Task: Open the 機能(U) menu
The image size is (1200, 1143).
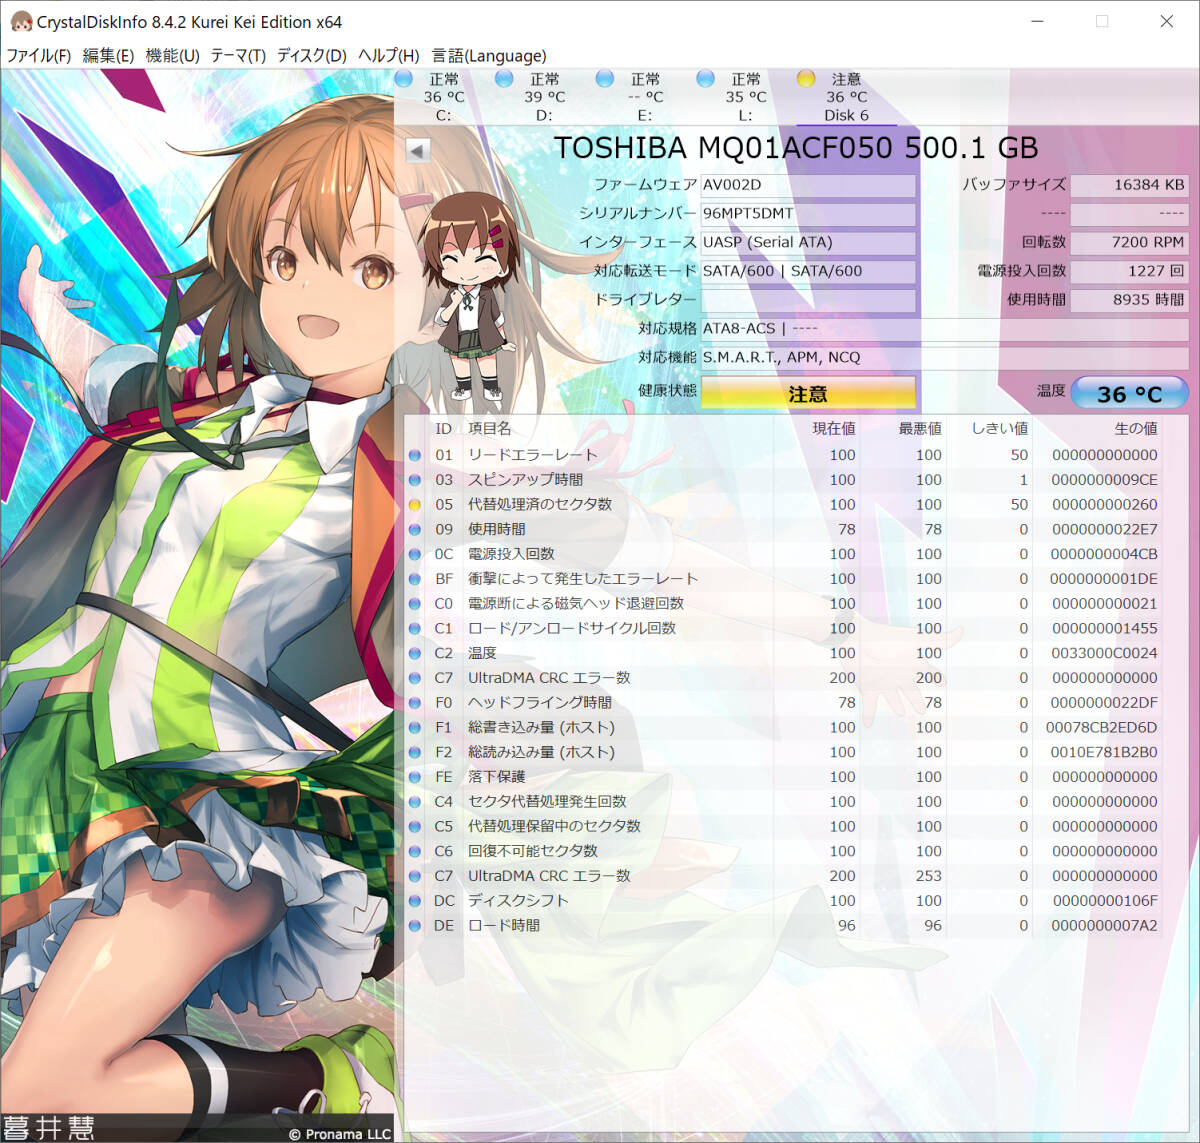Action: tap(172, 56)
